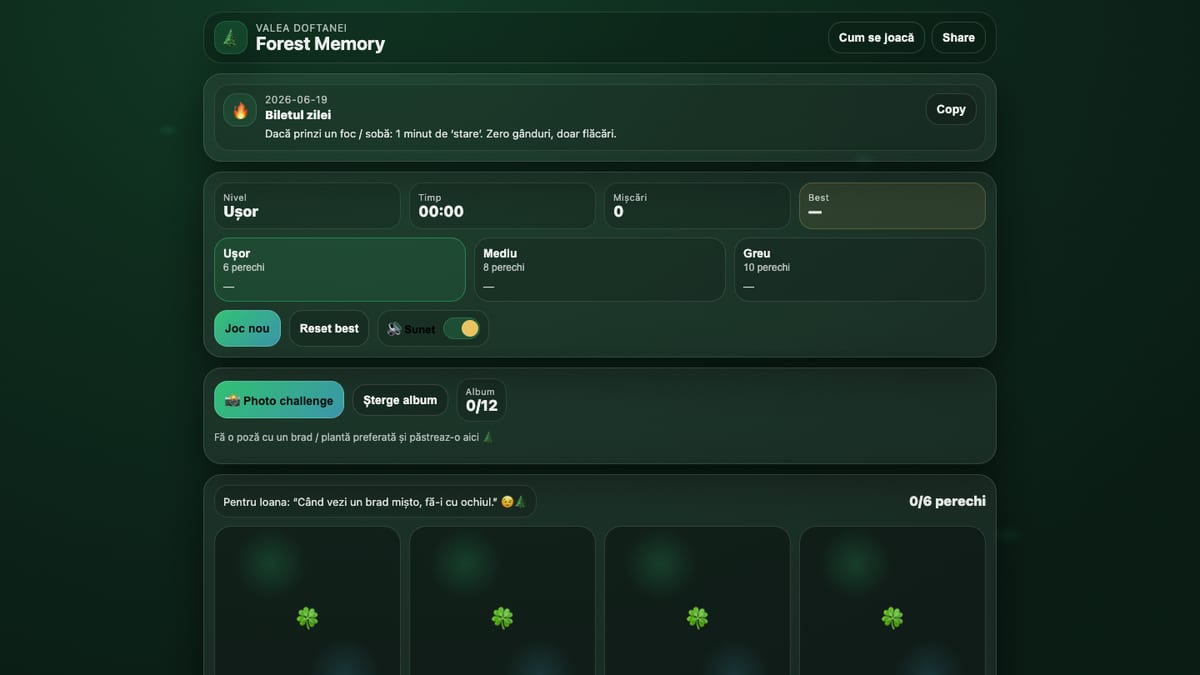Open the Cum se joacă help
This screenshot has width=1200, height=675.
coord(876,38)
